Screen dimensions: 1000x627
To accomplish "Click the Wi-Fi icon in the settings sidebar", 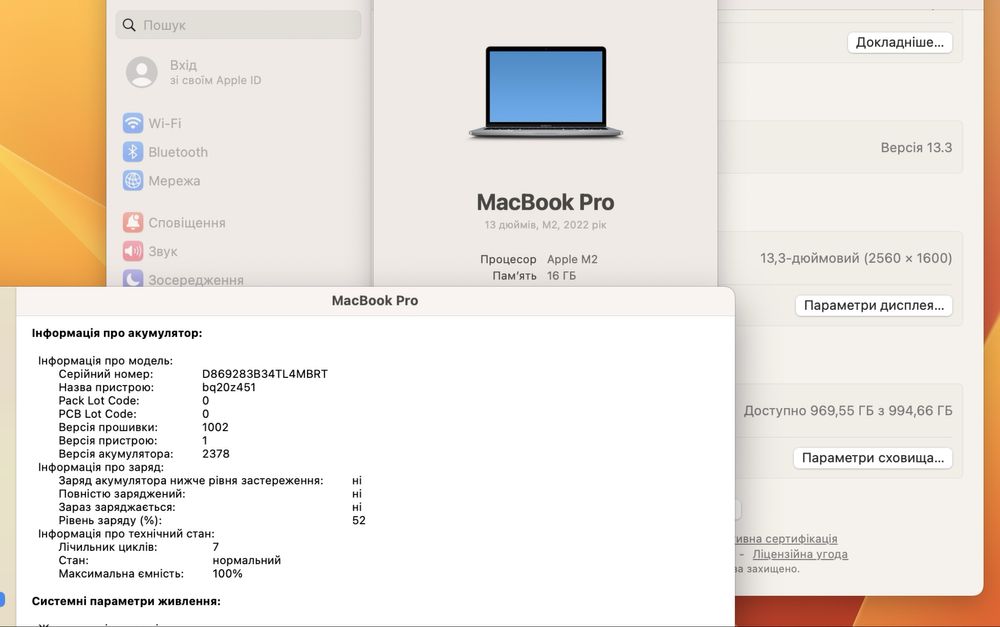I will (x=133, y=122).
